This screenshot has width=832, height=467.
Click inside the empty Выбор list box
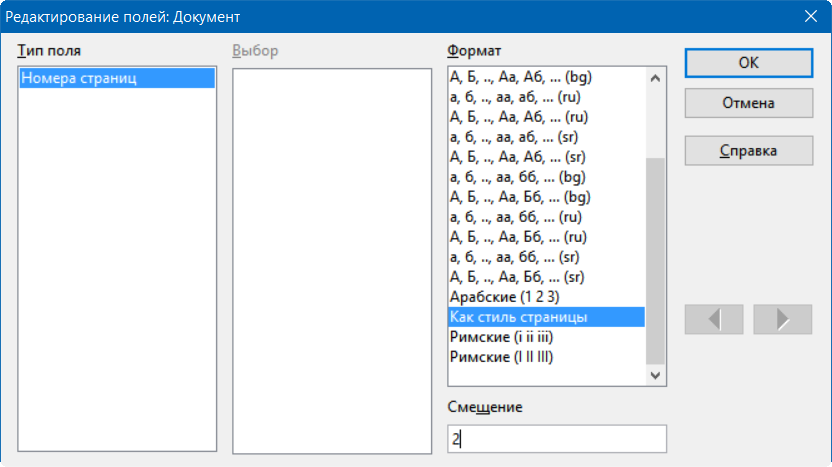(331, 260)
